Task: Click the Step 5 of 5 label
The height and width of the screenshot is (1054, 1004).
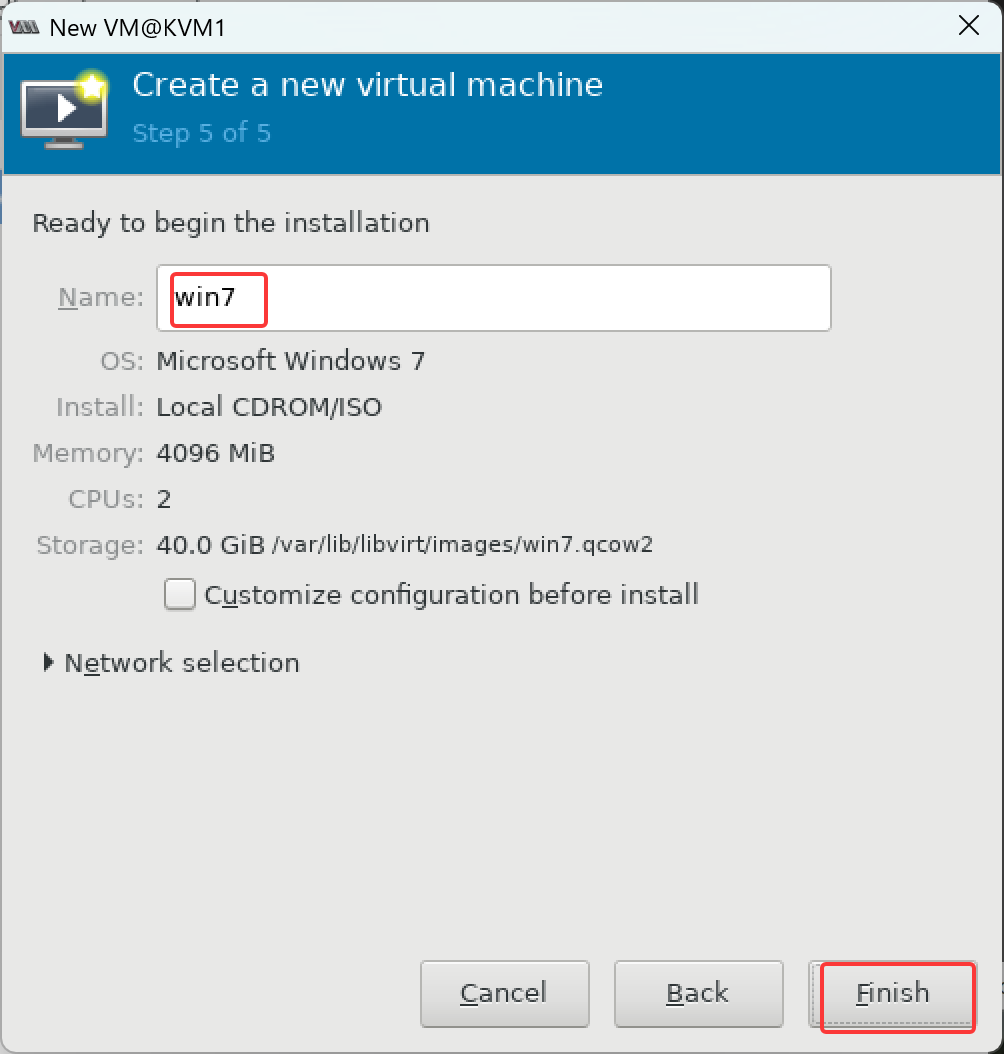Action: 202,133
